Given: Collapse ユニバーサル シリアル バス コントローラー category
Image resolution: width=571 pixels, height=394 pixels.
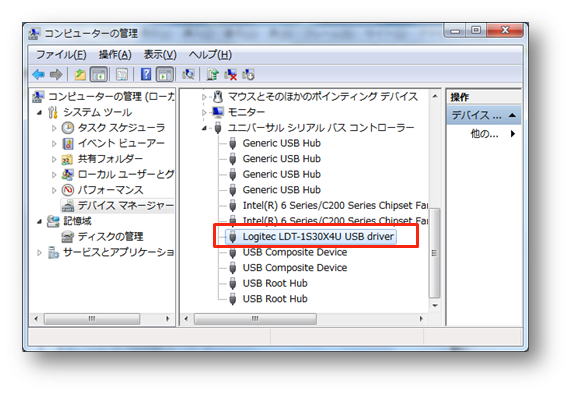Looking at the screenshot, I should click(204, 128).
